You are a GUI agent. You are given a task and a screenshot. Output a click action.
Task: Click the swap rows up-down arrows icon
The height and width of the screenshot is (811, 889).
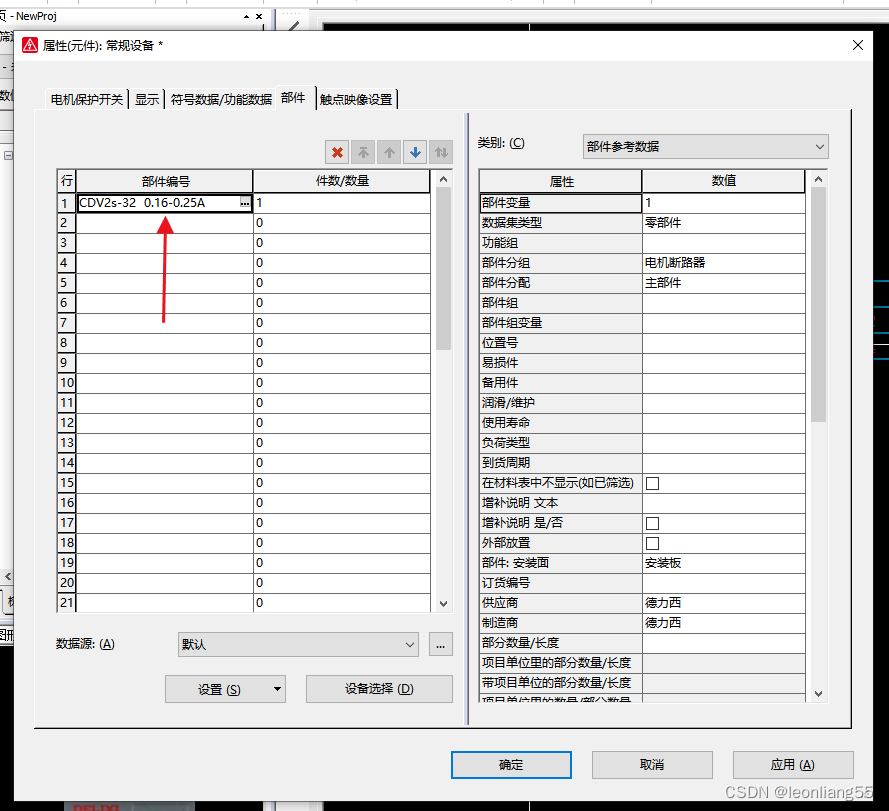tap(441, 153)
